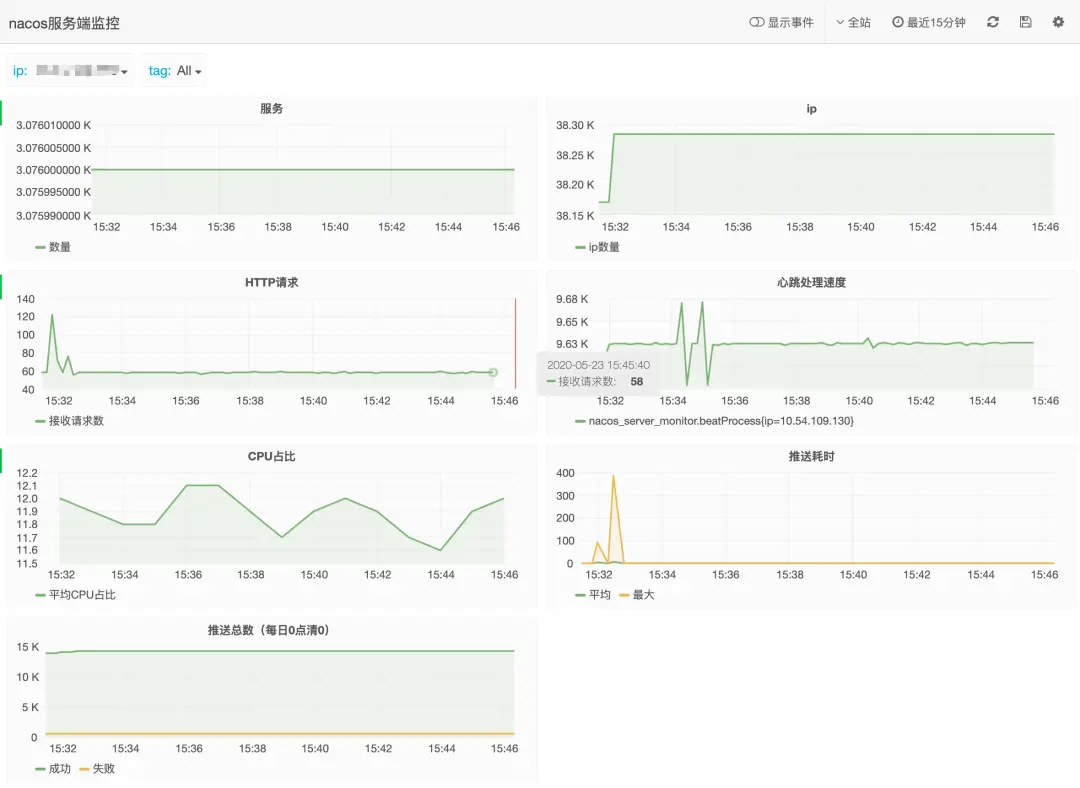
Task: Click the 最大 legend color swatch
Action: pyautogui.click(x=624, y=595)
